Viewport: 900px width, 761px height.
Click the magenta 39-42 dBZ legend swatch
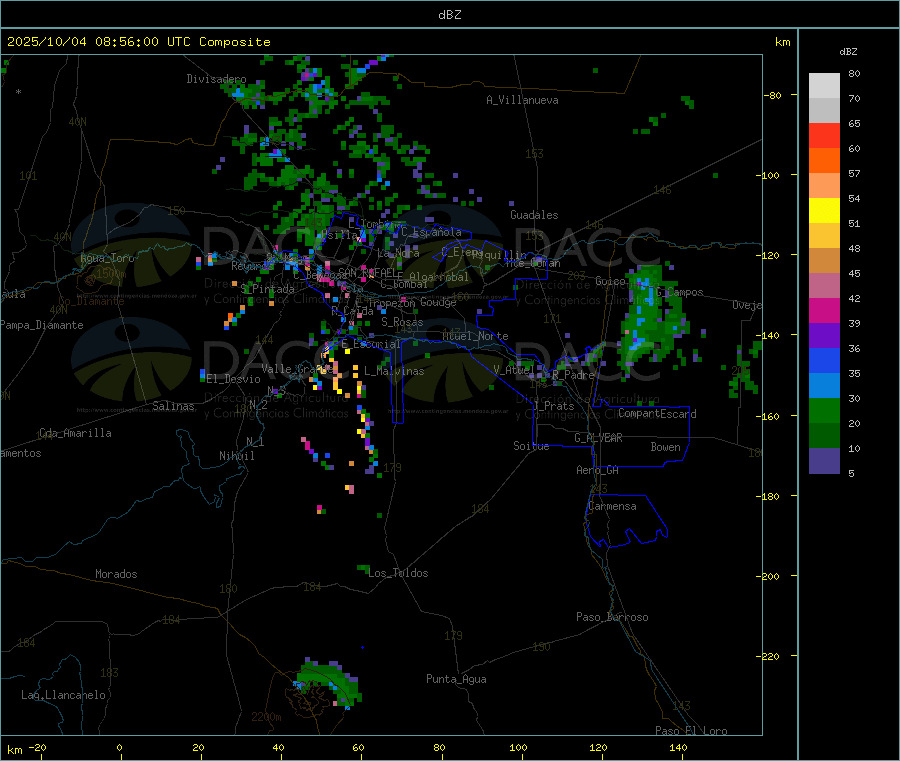(824, 310)
